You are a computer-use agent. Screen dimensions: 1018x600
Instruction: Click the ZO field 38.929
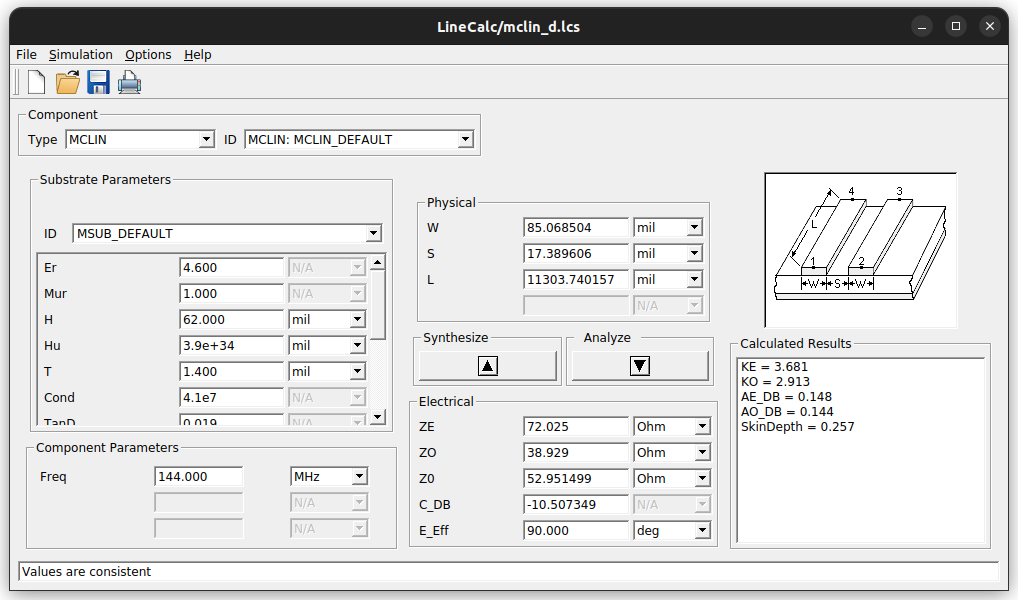click(576, 452)
